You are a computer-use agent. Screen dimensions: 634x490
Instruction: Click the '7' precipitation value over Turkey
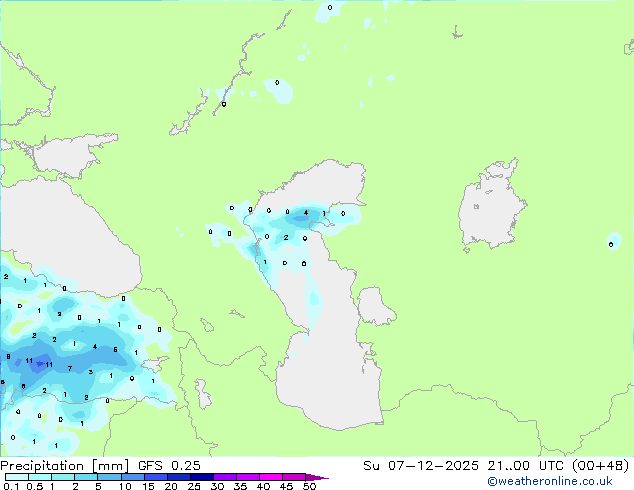70,368
